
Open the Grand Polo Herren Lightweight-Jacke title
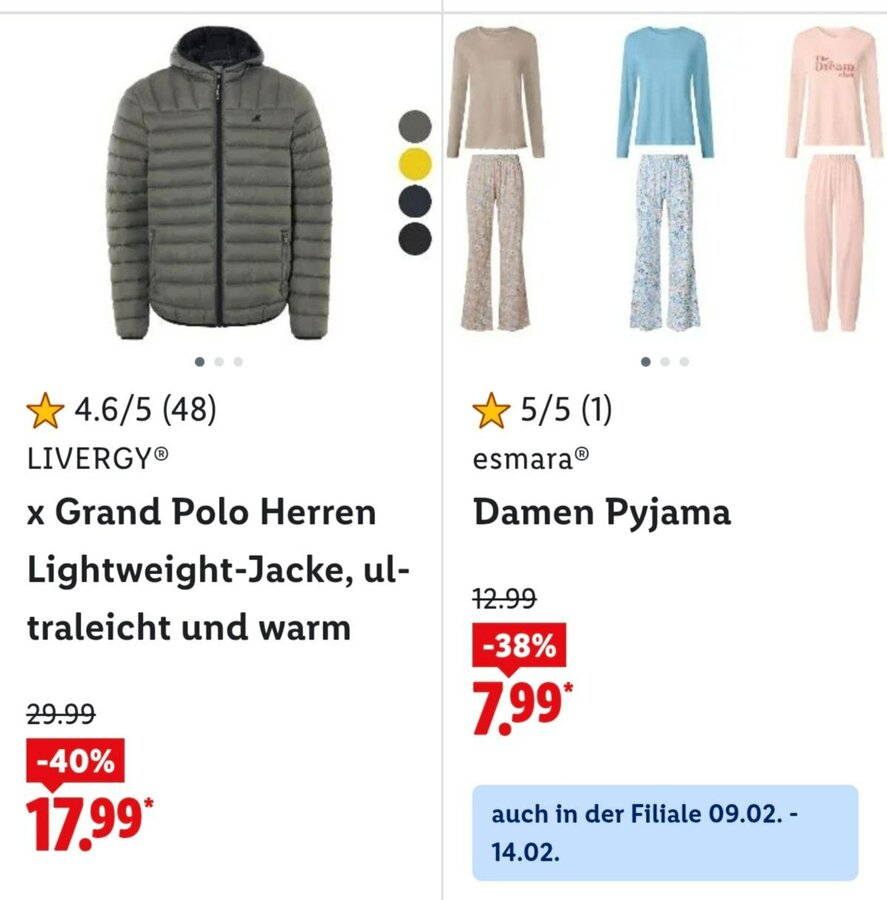(218, 569)
